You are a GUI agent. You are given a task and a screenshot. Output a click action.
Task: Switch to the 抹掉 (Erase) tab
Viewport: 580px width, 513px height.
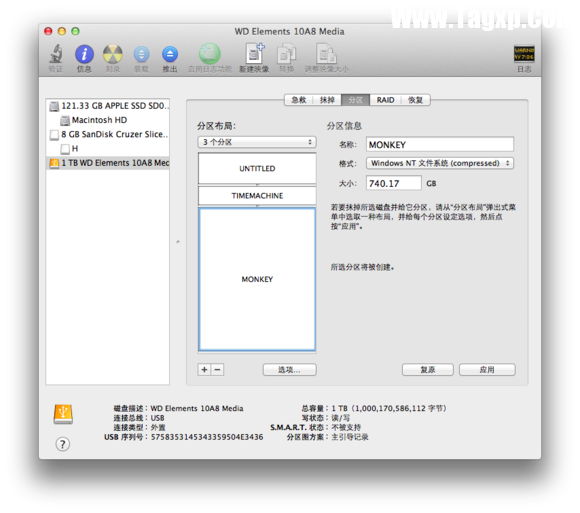tap(327, 100)
